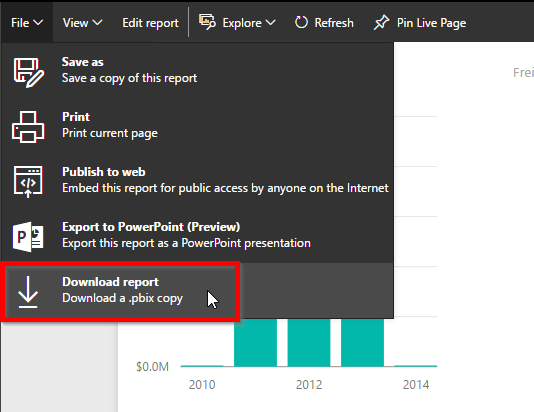The height and width of the screenshot is (412, 534).
Task: Click the Publish to web code icon
Action: pyautogui.click(x=28, y=182)
